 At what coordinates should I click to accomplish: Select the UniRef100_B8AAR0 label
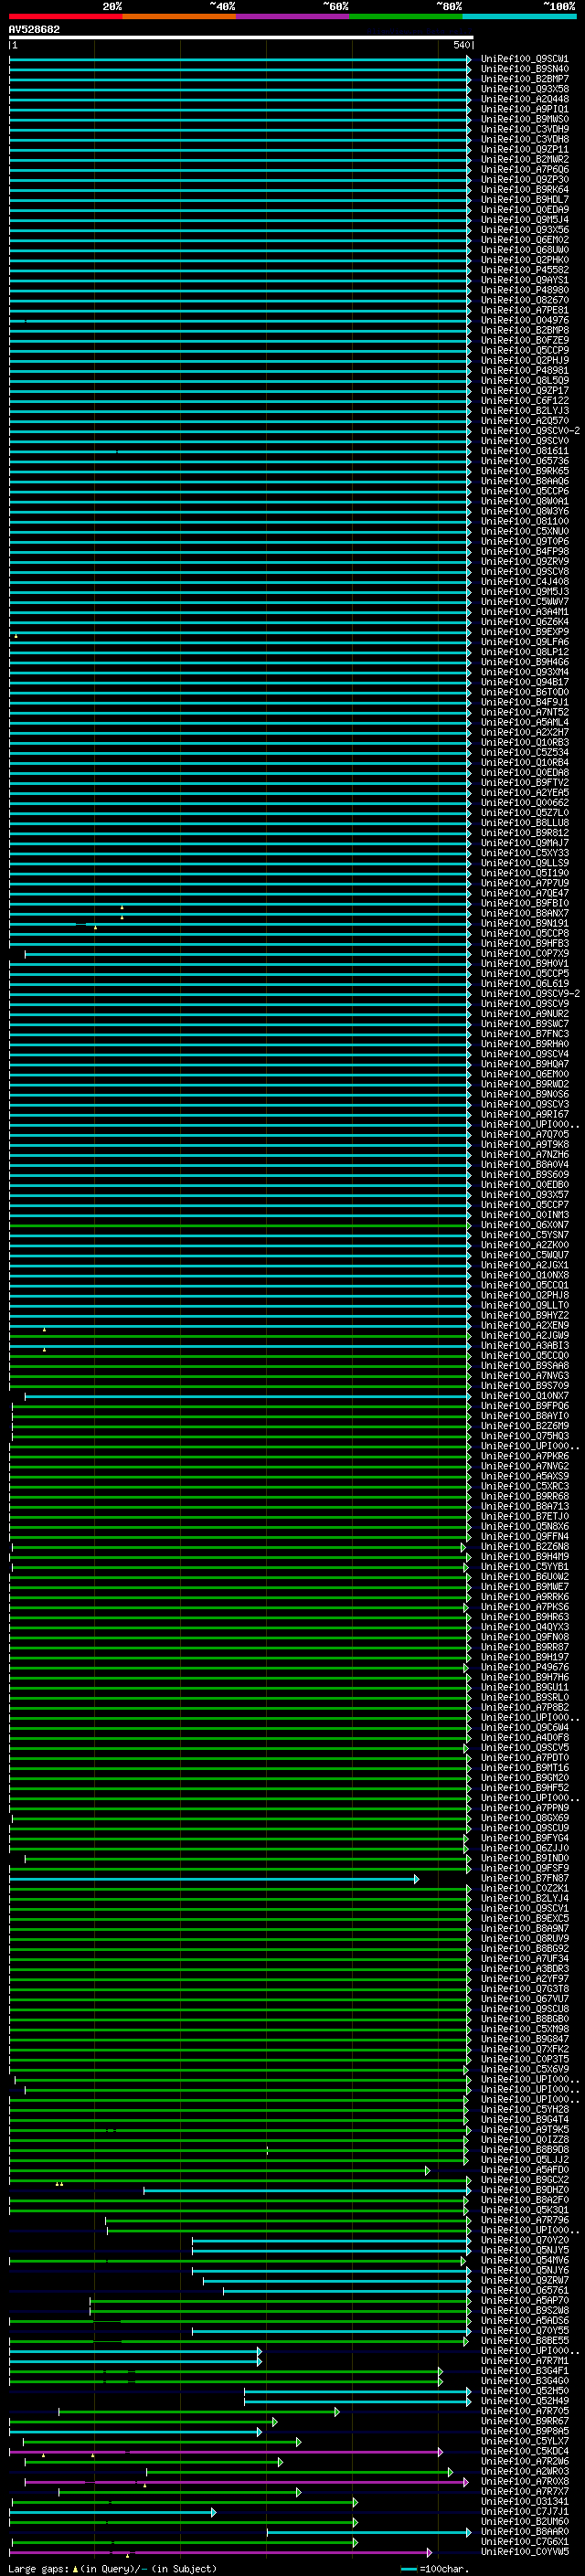[x=525, y=2532]
